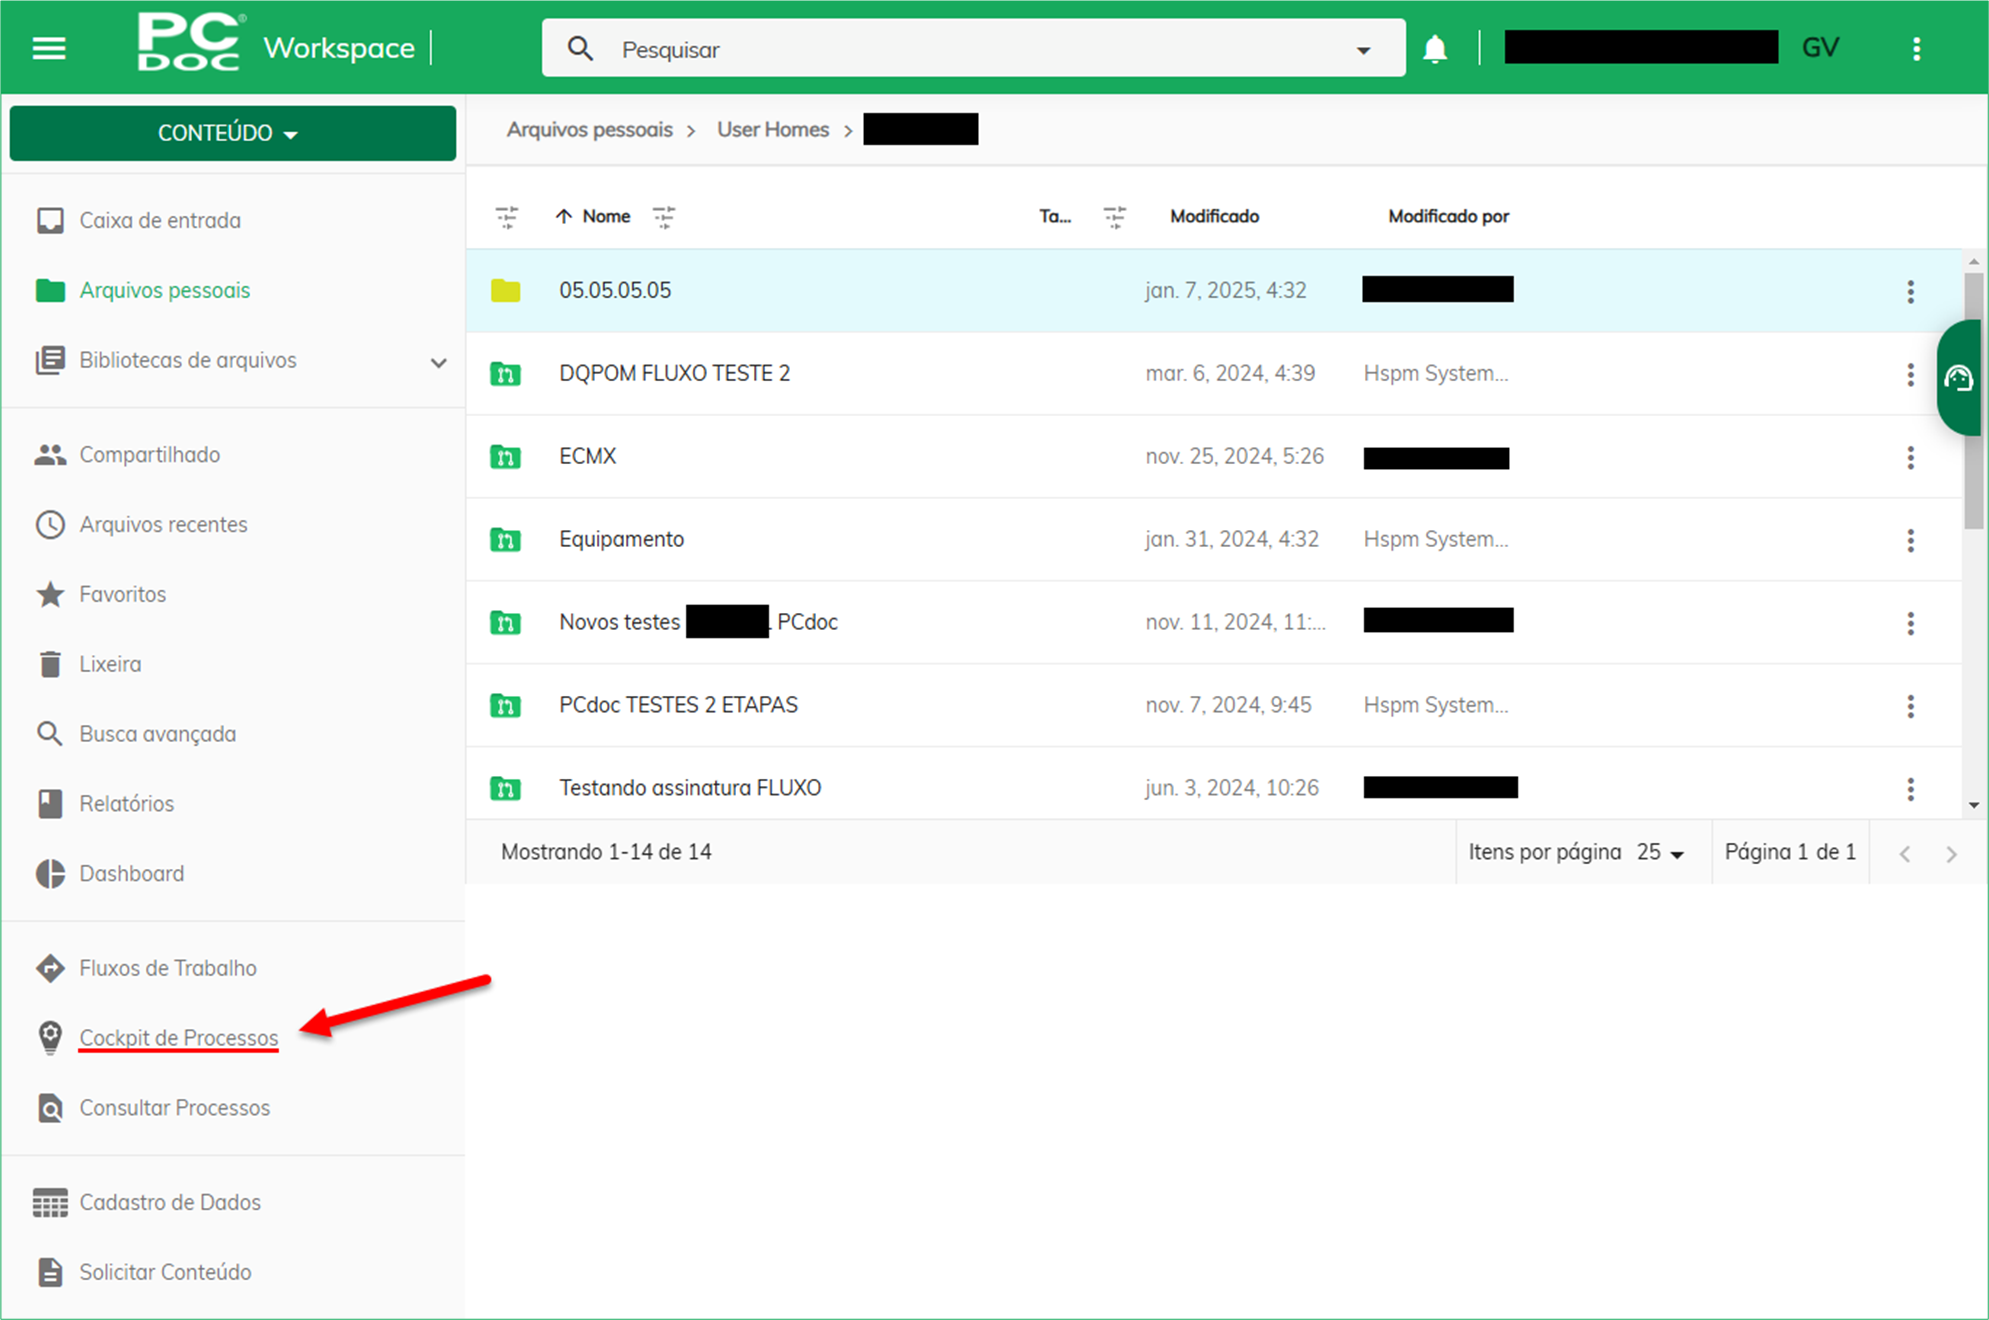This screenshot has width=1989, height=1320.
Task: Open Compartilhado section
Action: click(x=150, y=455)
